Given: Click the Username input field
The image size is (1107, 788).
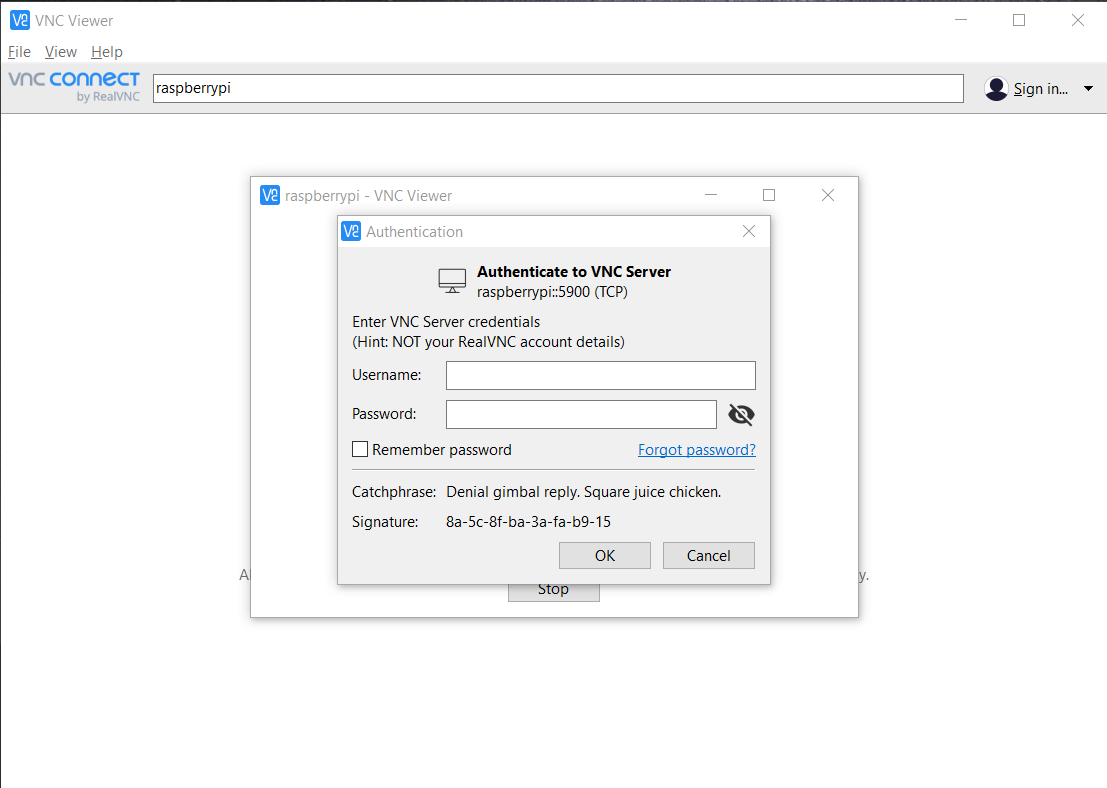Looking at the screenshot, I should (x=600, y=375).
